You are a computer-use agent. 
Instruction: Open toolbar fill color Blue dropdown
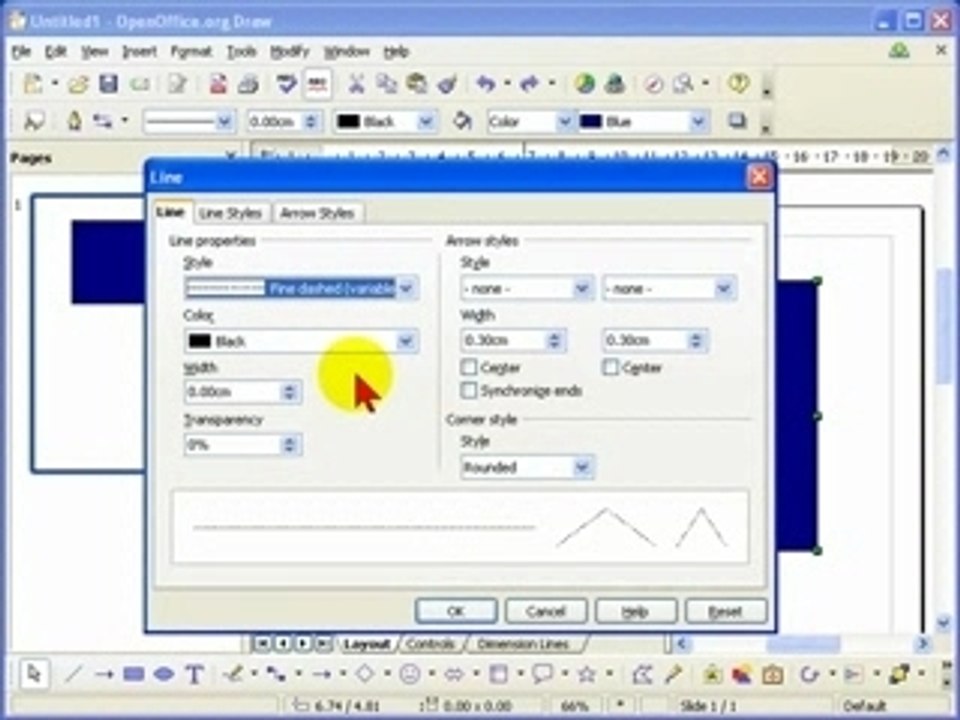[x=698, y=122]
